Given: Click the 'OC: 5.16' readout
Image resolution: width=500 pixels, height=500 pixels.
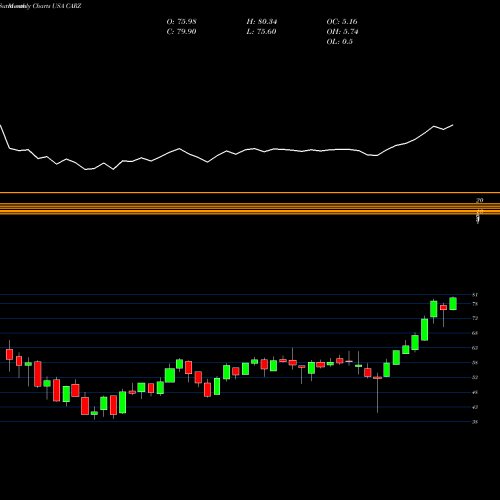Looking at the screenshot, I should point(342,22).
